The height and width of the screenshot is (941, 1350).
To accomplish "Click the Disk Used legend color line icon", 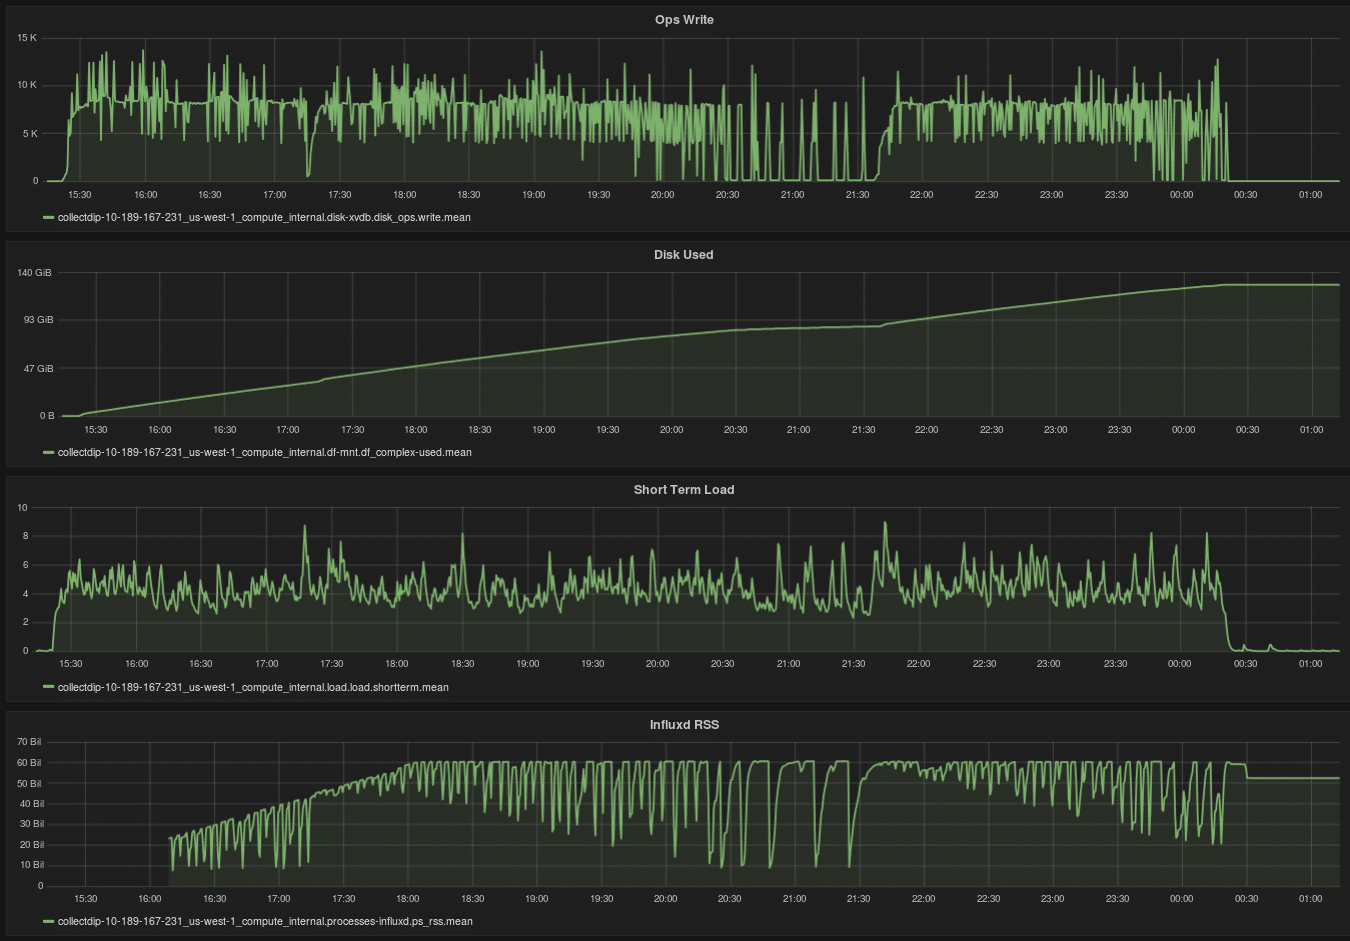I will tap(49, 452).
